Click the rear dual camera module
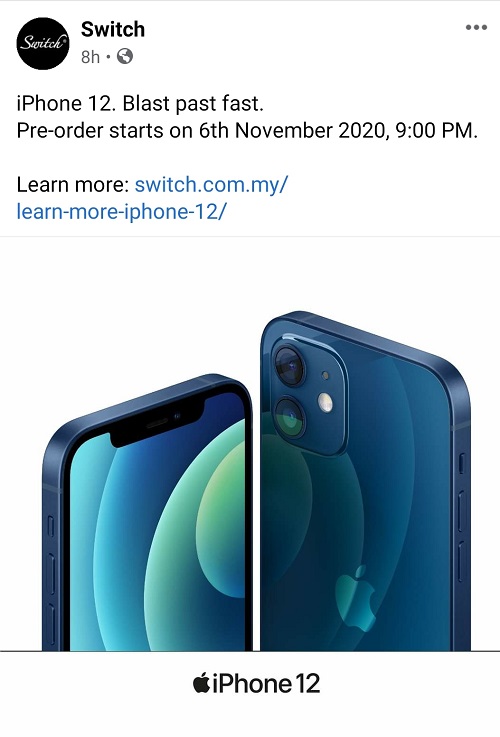 [x=309, y=395]
